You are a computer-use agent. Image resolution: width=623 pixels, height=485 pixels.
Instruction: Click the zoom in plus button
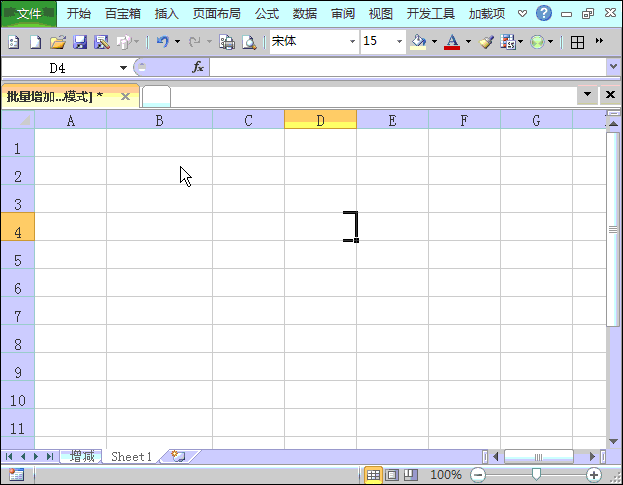[x=594, y=475]
